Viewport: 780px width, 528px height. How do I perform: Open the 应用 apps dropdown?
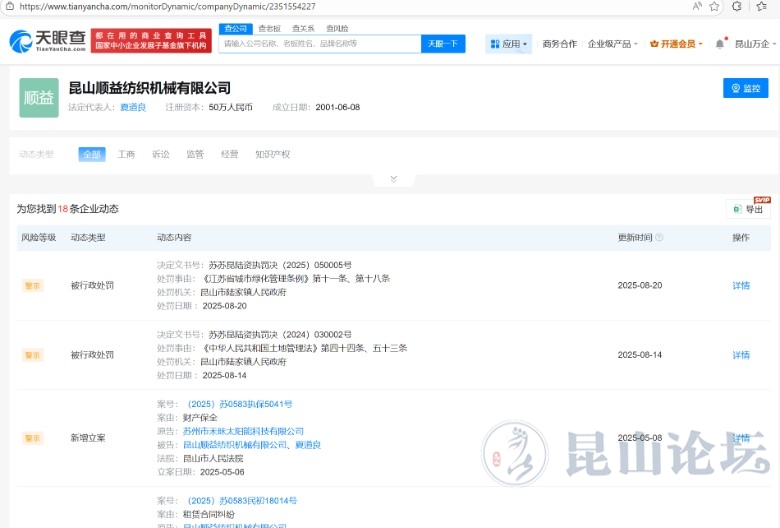pyautogui.click(x=508, y=44)
